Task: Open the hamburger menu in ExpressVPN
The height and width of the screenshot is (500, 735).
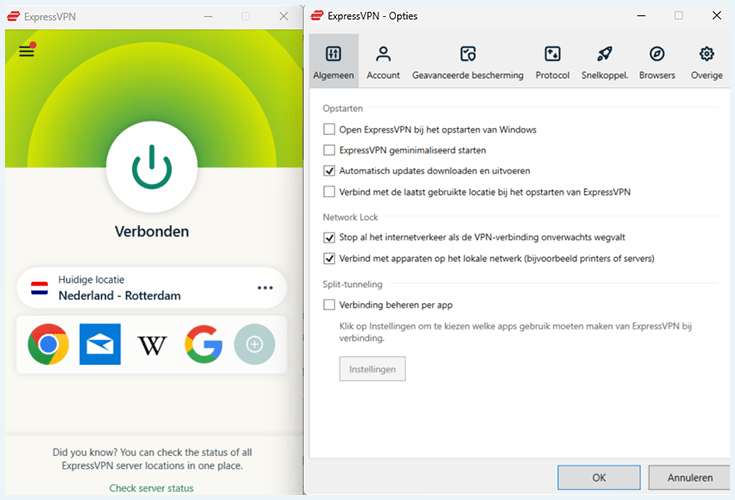Action: click(27, 51)
